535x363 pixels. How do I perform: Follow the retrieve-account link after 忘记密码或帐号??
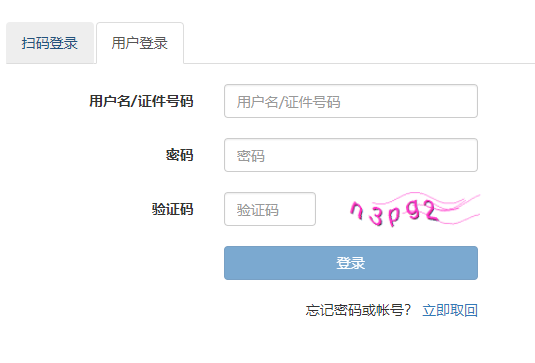pos(450,310)
